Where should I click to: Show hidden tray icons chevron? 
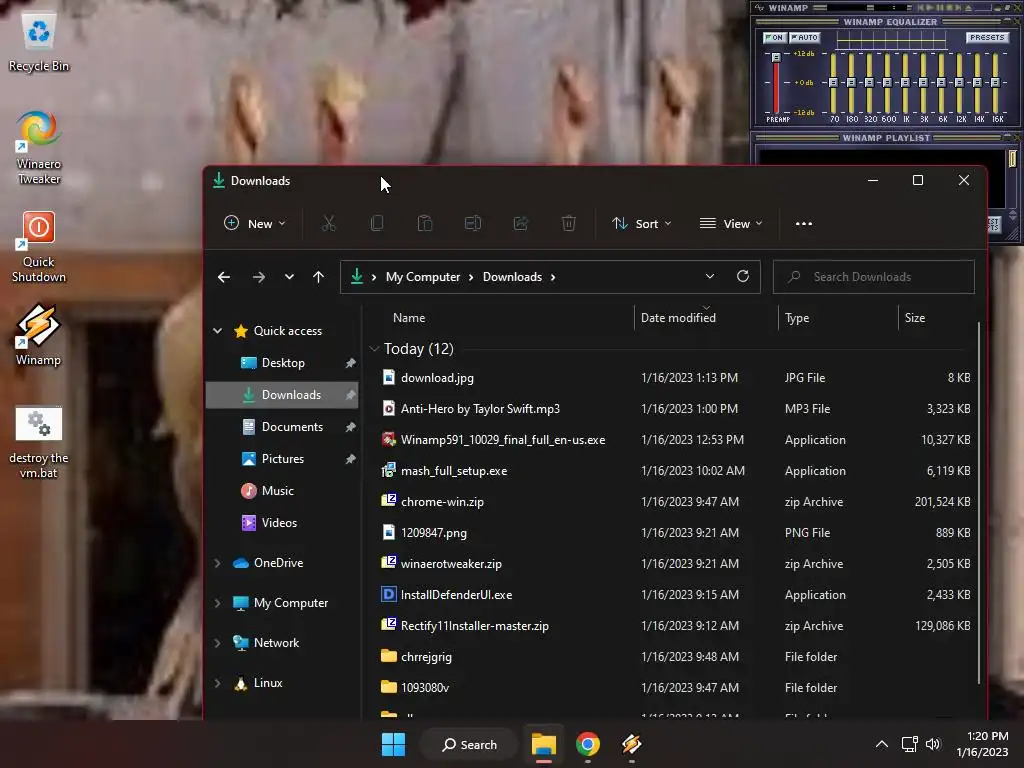(x=882, y=744)
